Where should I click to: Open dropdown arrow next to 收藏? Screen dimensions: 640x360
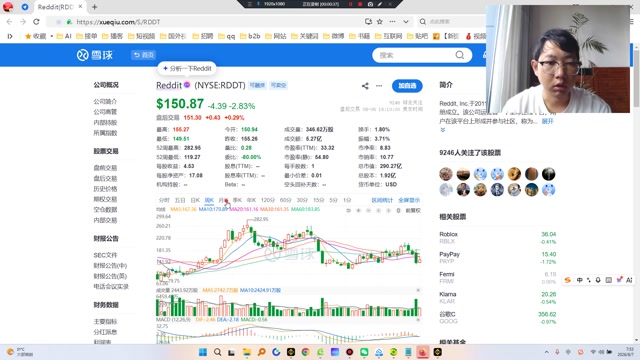(x=51, y=36)
